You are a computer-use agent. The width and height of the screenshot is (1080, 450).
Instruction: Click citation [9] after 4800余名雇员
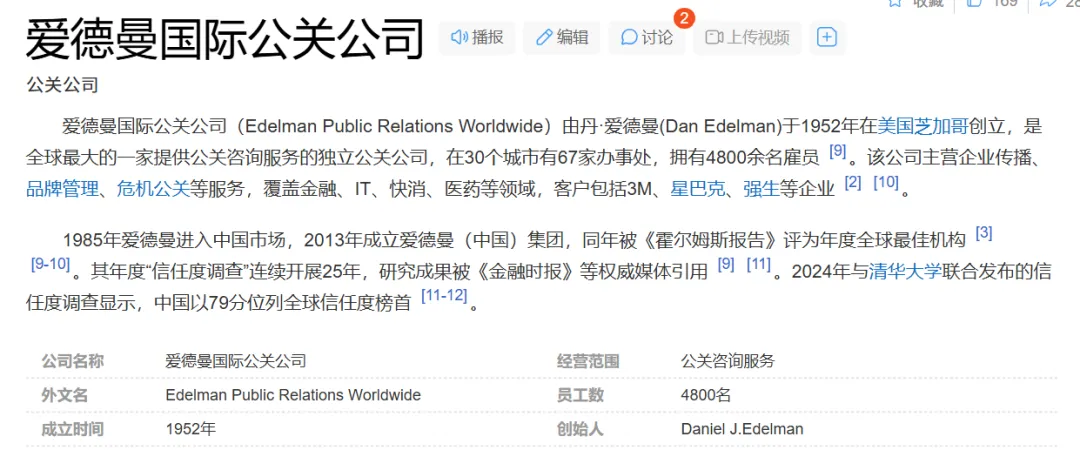(837, 152)
